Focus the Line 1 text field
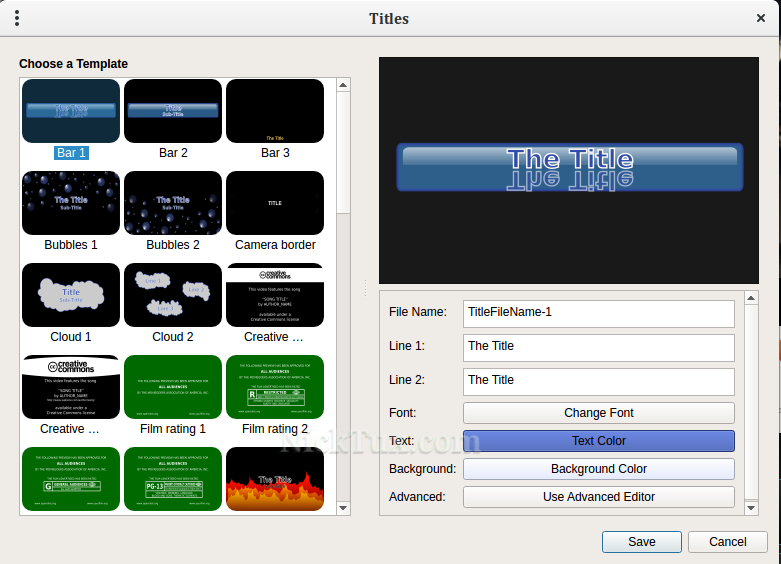This screenshot has height=564, width=781. coord(598,347)
